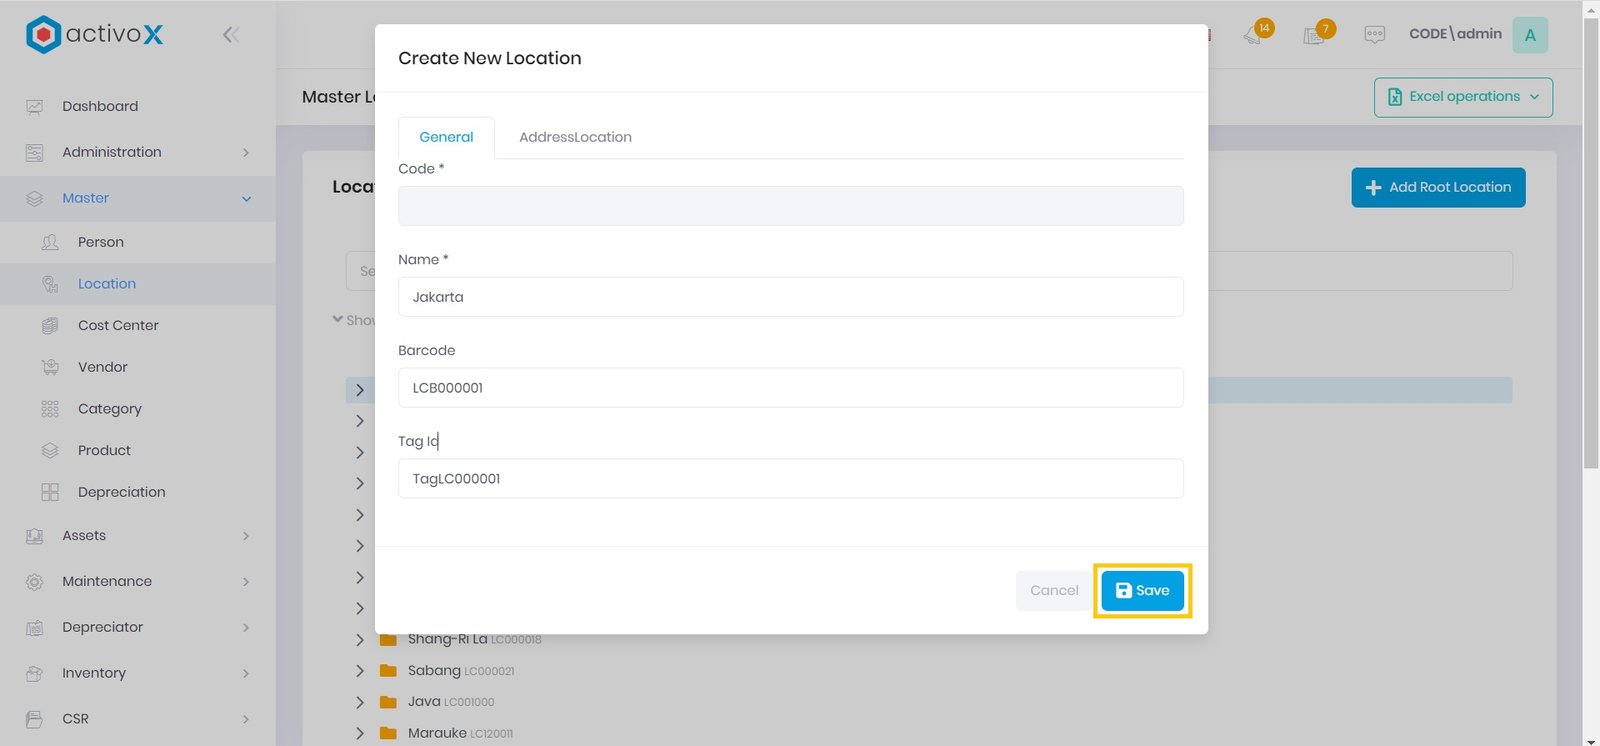Open Cost Center from sidebar
Viewport: 1600px width, 746px height.
pos(118,325)
